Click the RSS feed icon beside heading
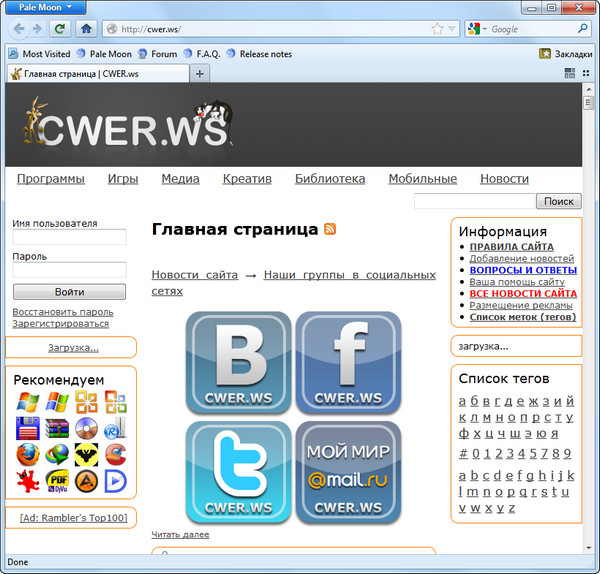 (330, 229)
